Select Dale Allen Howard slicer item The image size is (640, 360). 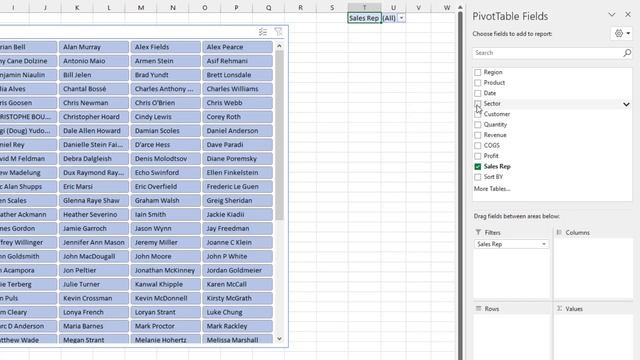coord(93,131)
